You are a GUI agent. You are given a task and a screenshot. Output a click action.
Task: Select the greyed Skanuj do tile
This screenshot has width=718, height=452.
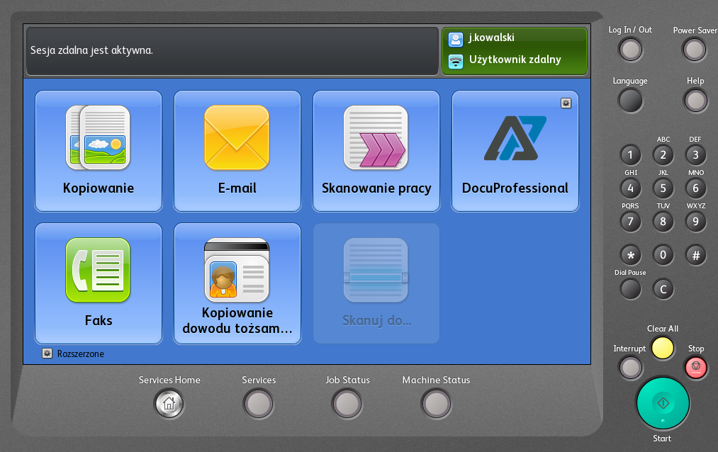(x=376, y=283)
